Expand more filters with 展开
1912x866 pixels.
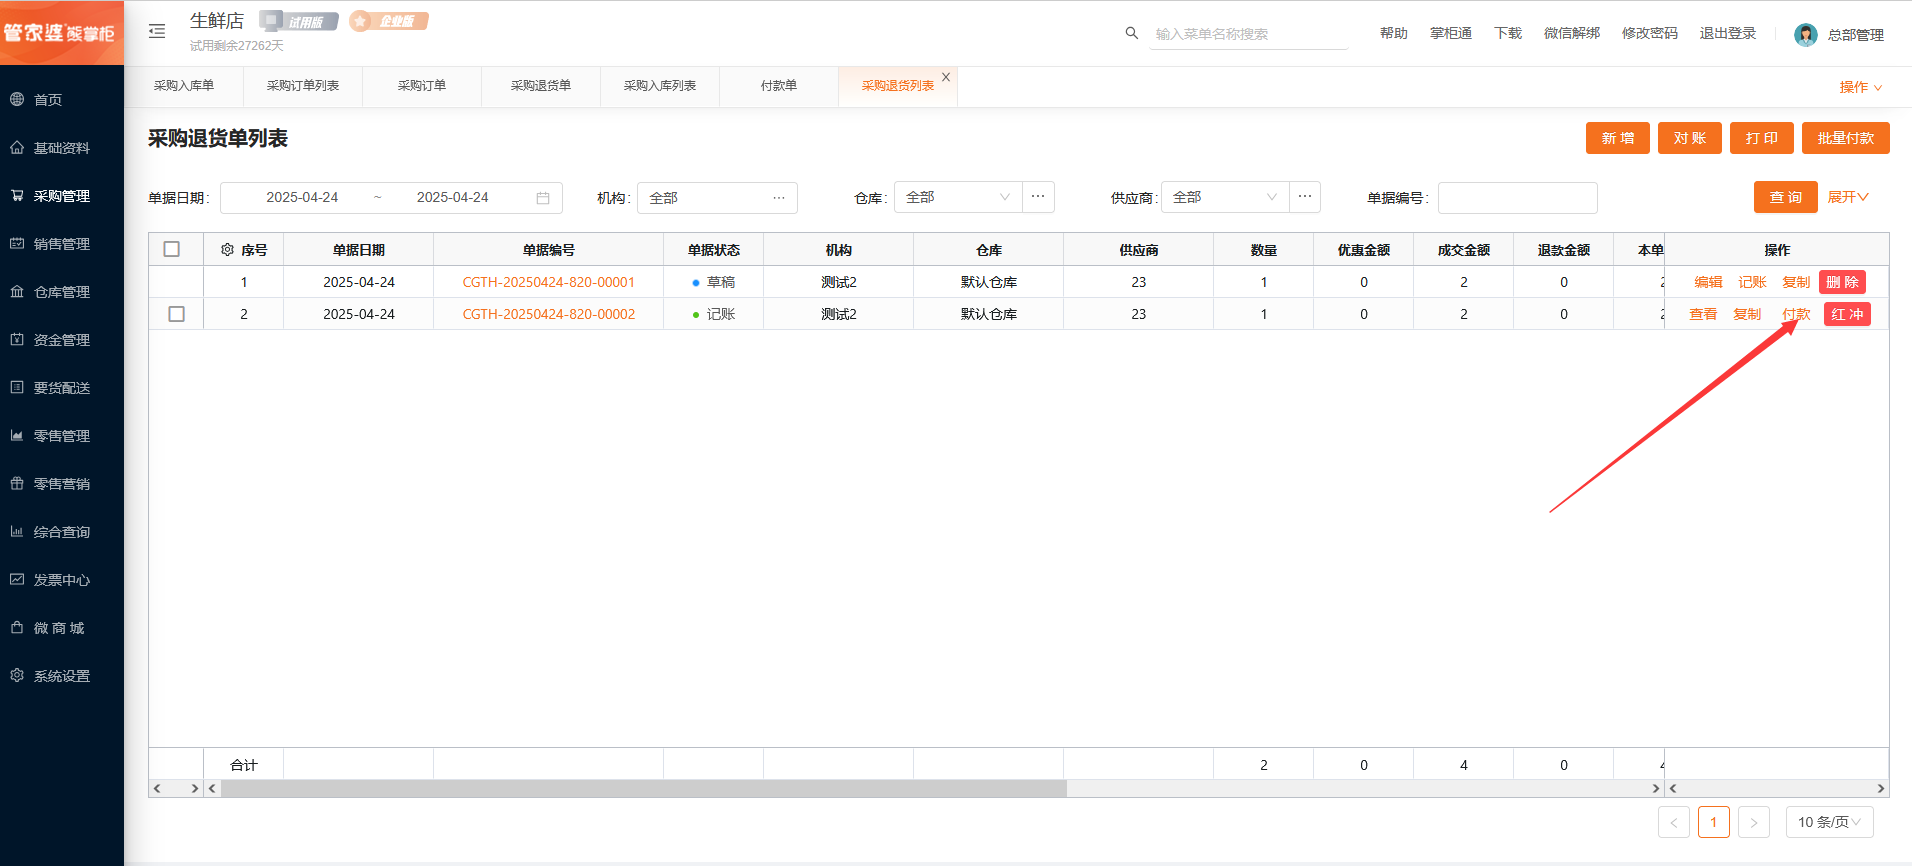click(x=1847, y=197)
